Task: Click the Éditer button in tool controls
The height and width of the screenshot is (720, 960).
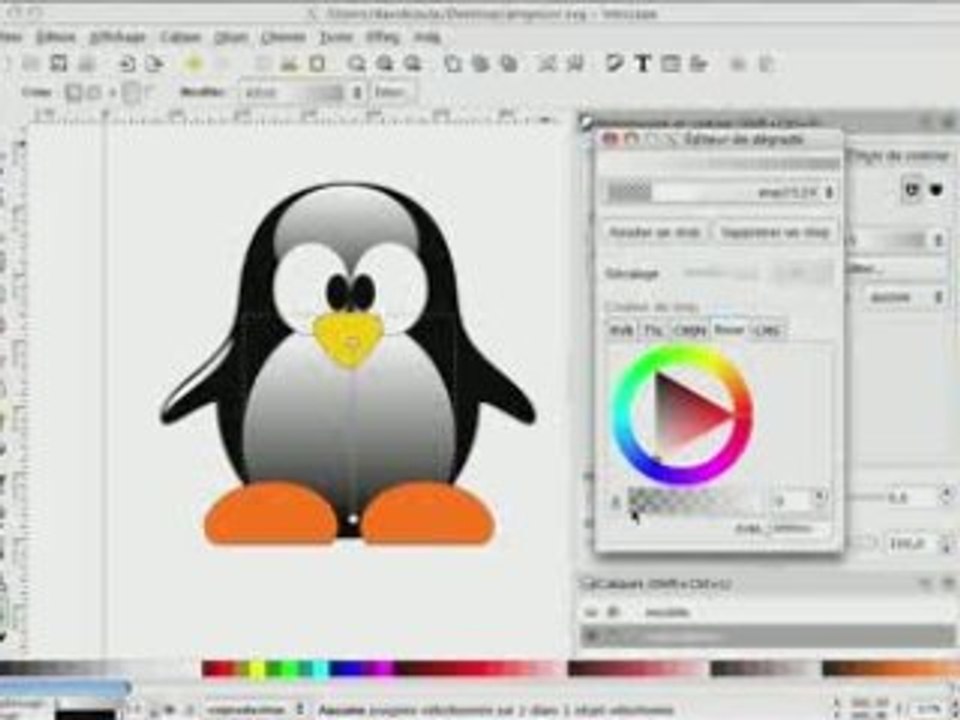Action: tap(391, 93)
